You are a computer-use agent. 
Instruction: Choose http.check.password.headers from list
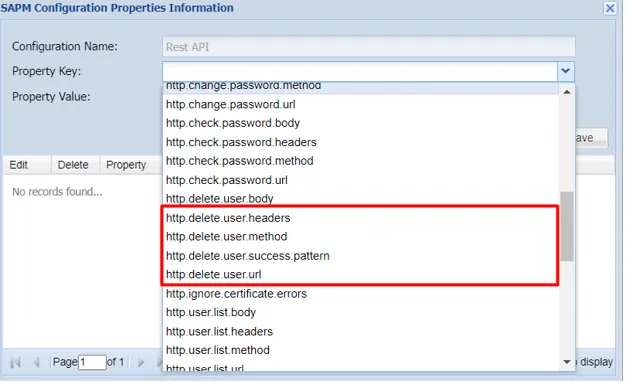360,142
